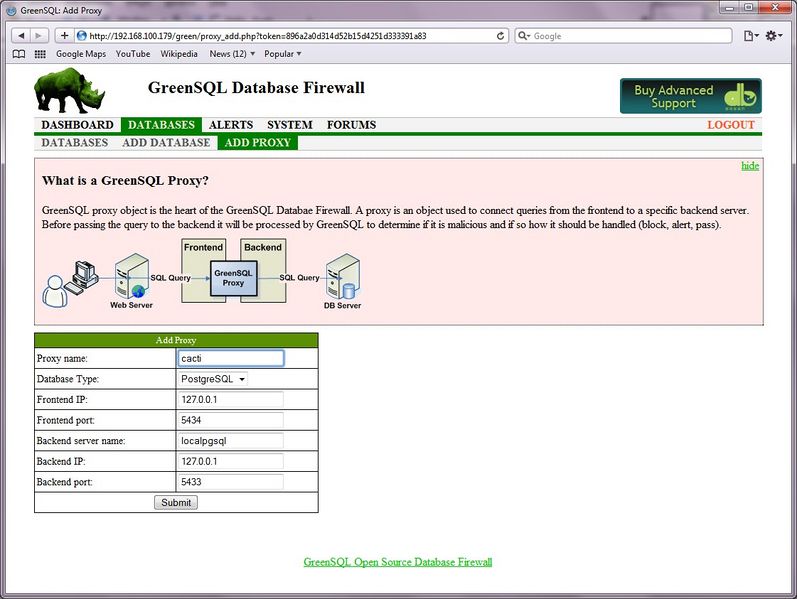Click the LOGOUT link
The width and height of the screenshot is (797, 599).
tap(730, 125)
